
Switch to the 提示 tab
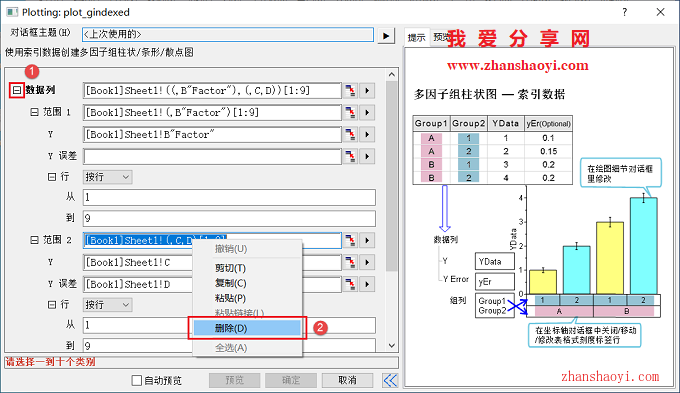(417, 38)
